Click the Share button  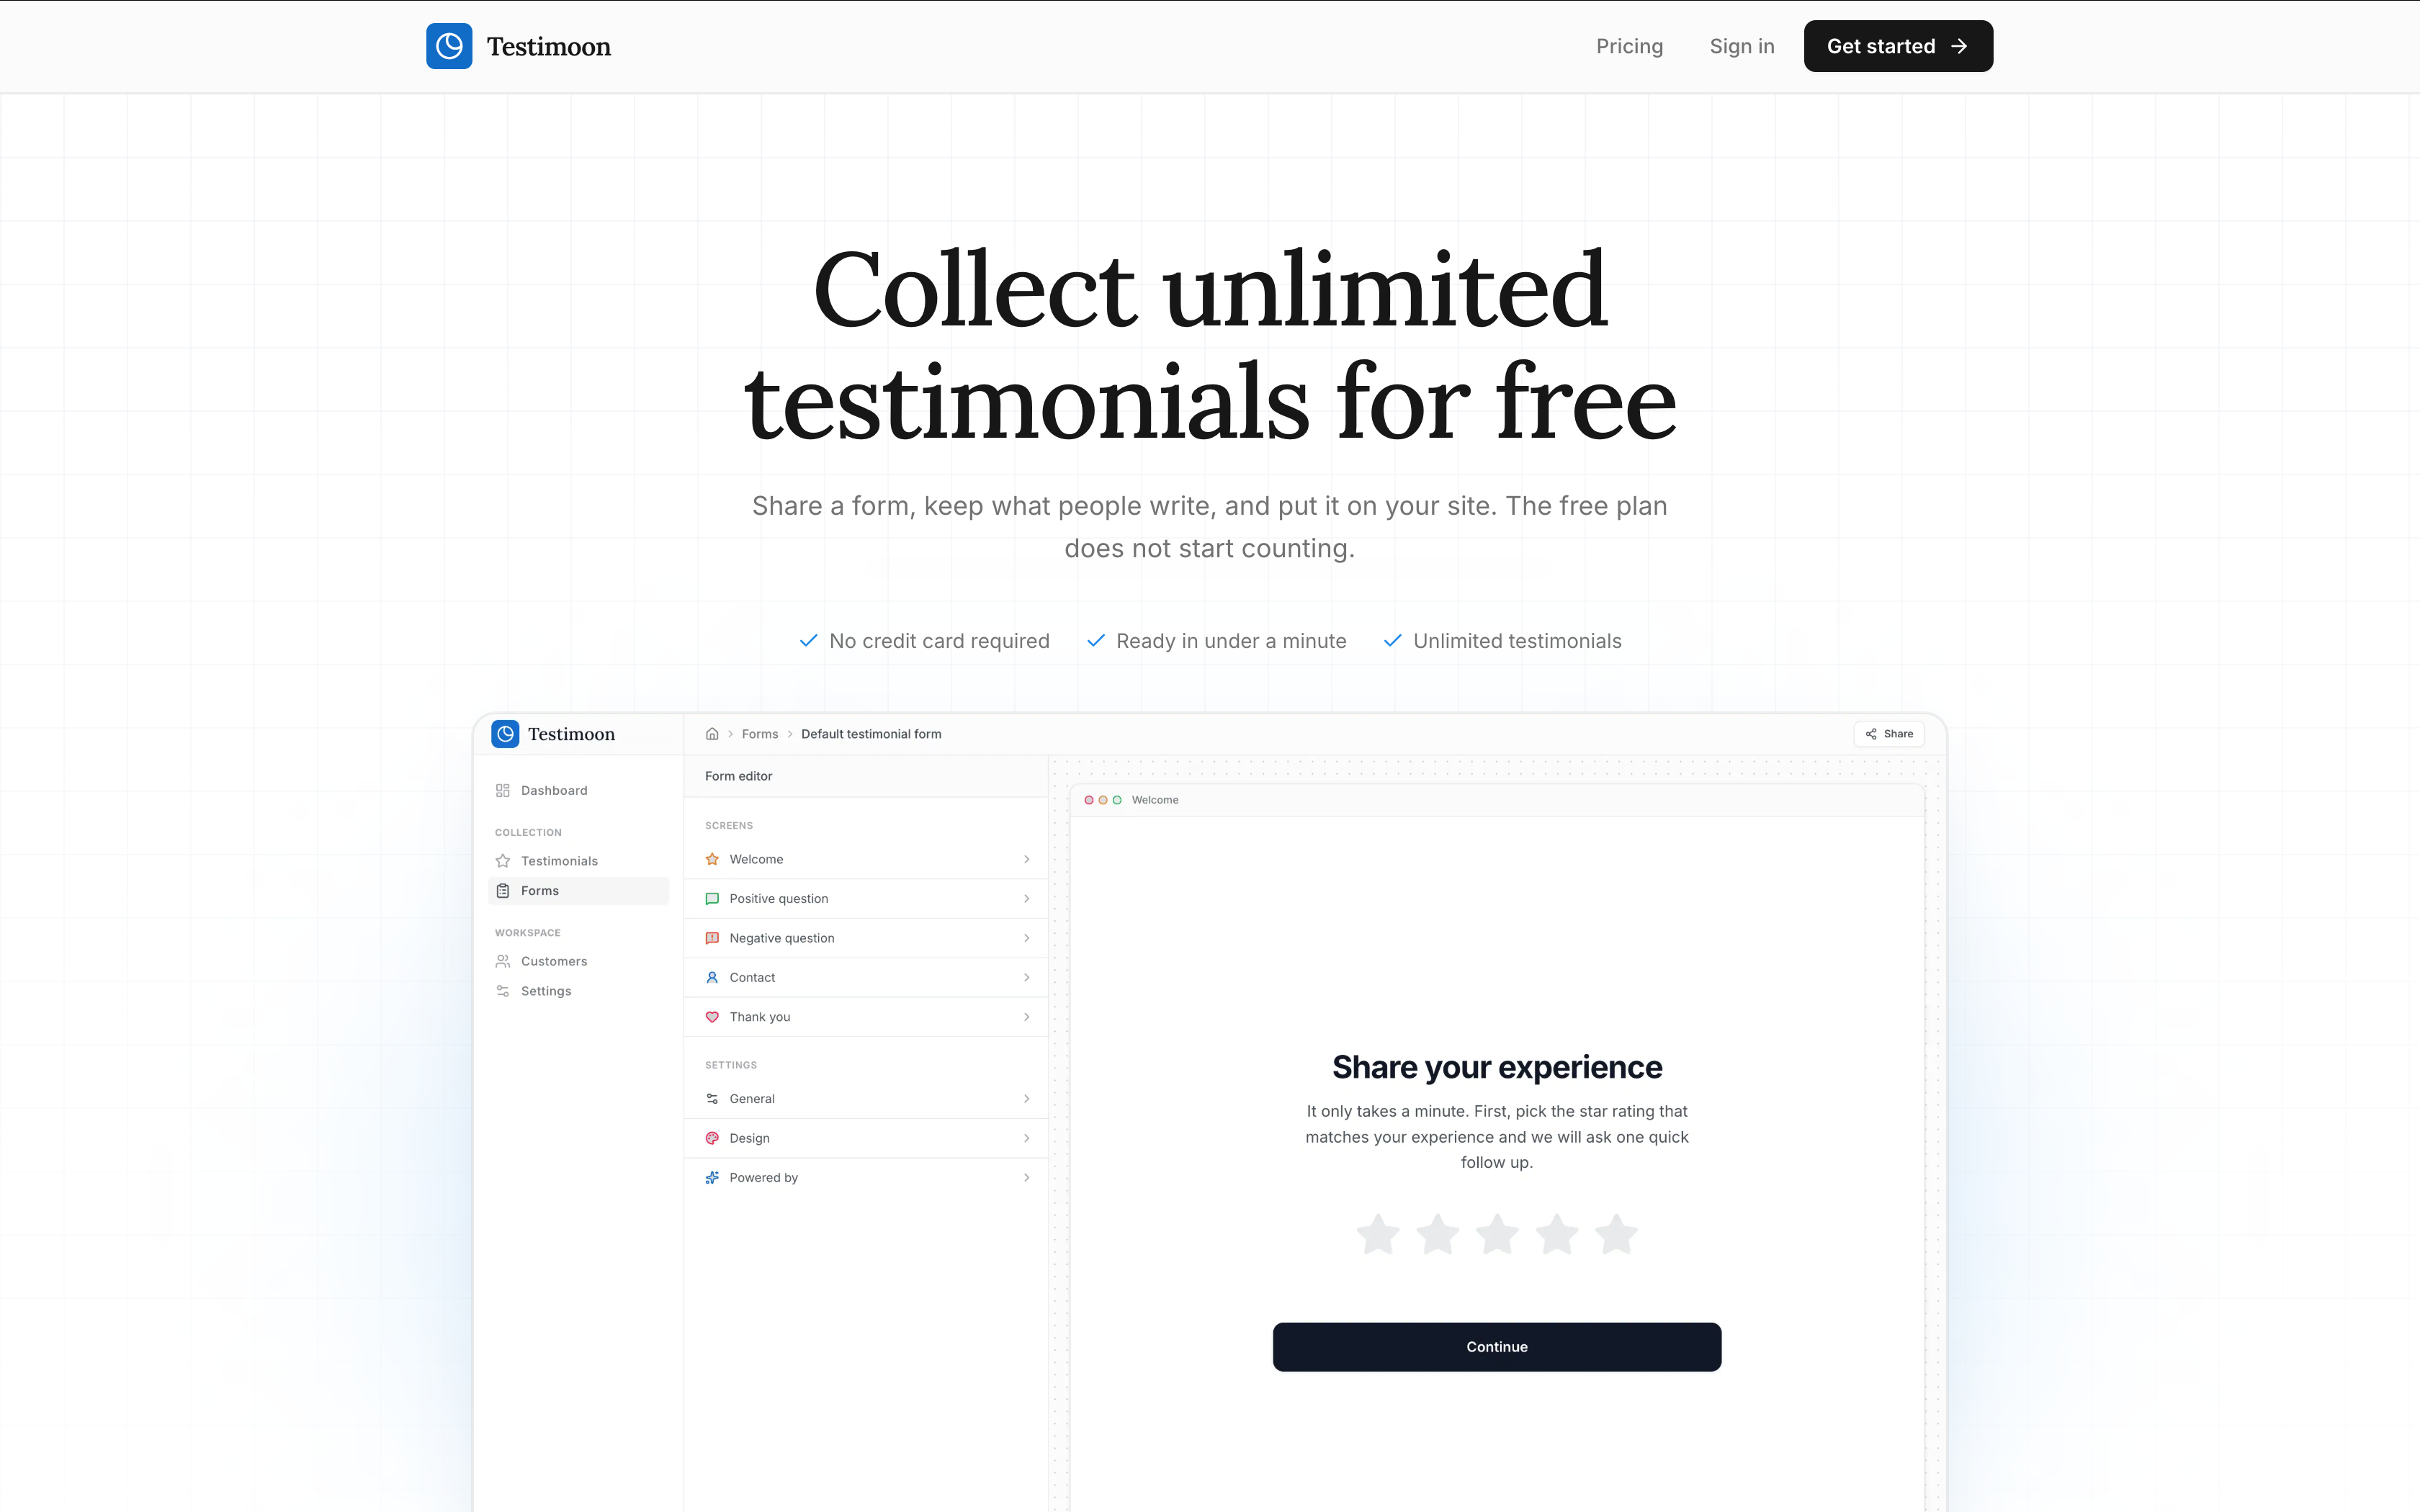coord(1889,734)
